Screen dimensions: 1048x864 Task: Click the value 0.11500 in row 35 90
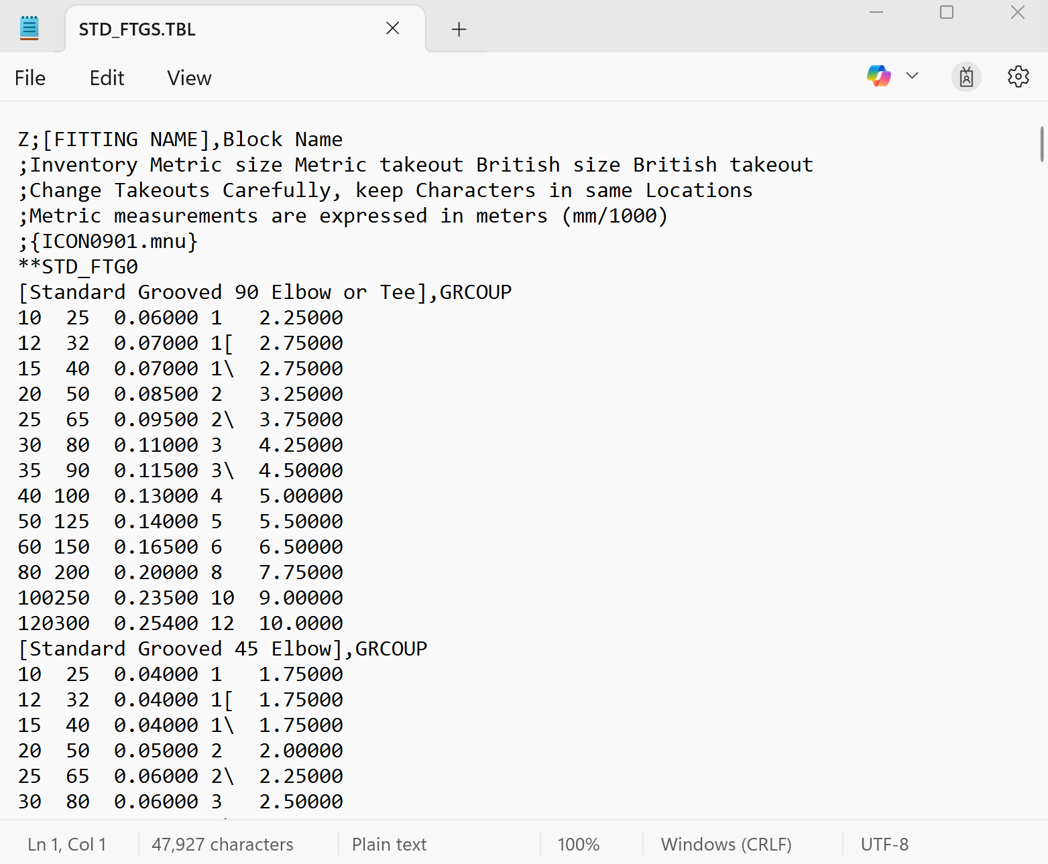click(x=156, y=470)
